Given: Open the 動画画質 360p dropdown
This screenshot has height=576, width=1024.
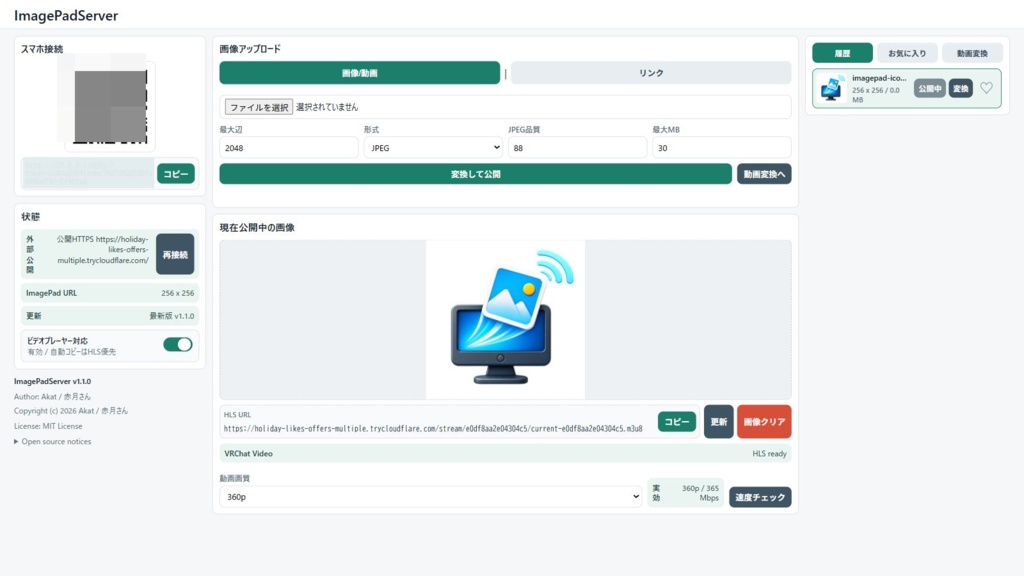Looking at the screenshot, I should 431,497.
